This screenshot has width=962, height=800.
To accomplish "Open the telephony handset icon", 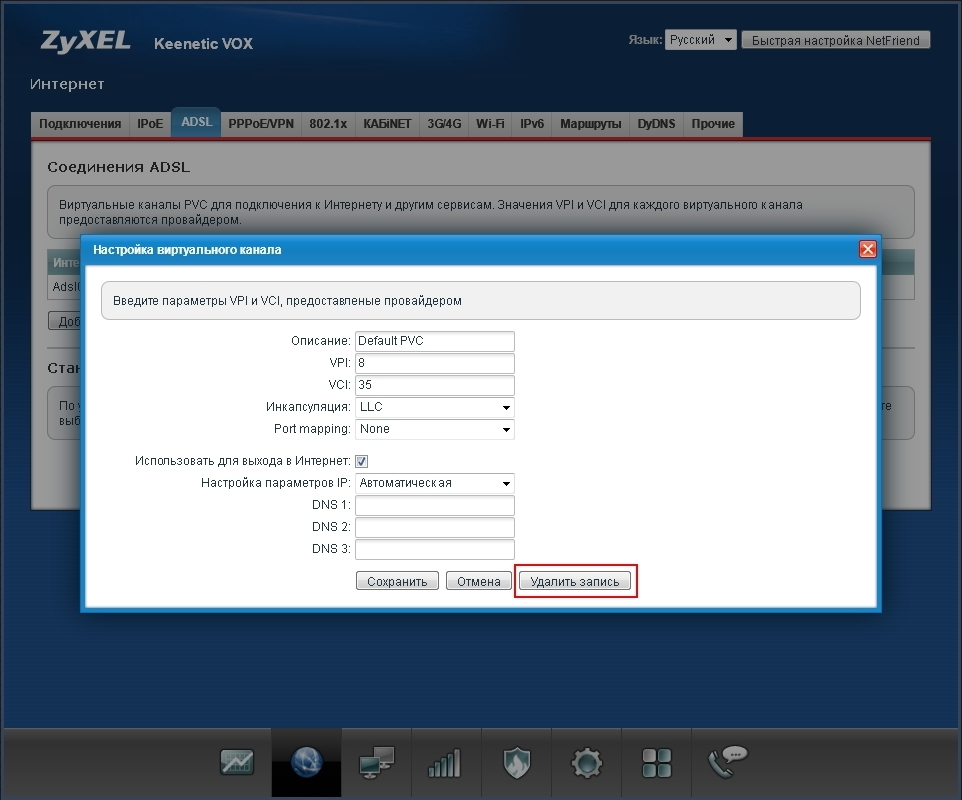I will [x=727, y=763].
